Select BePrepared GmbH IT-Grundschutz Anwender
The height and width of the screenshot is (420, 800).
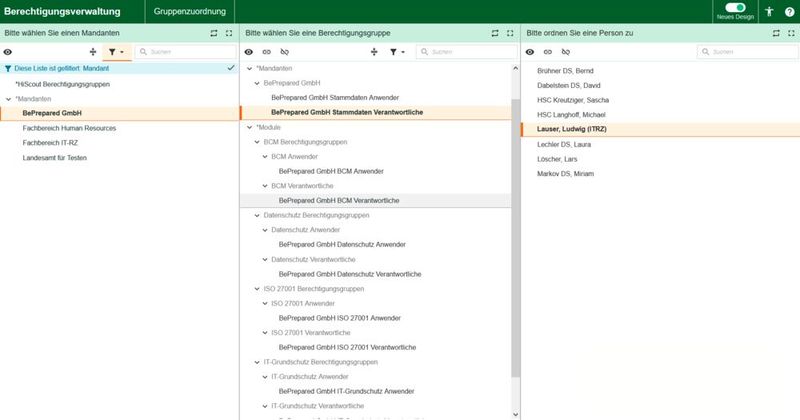click(346, 391)
